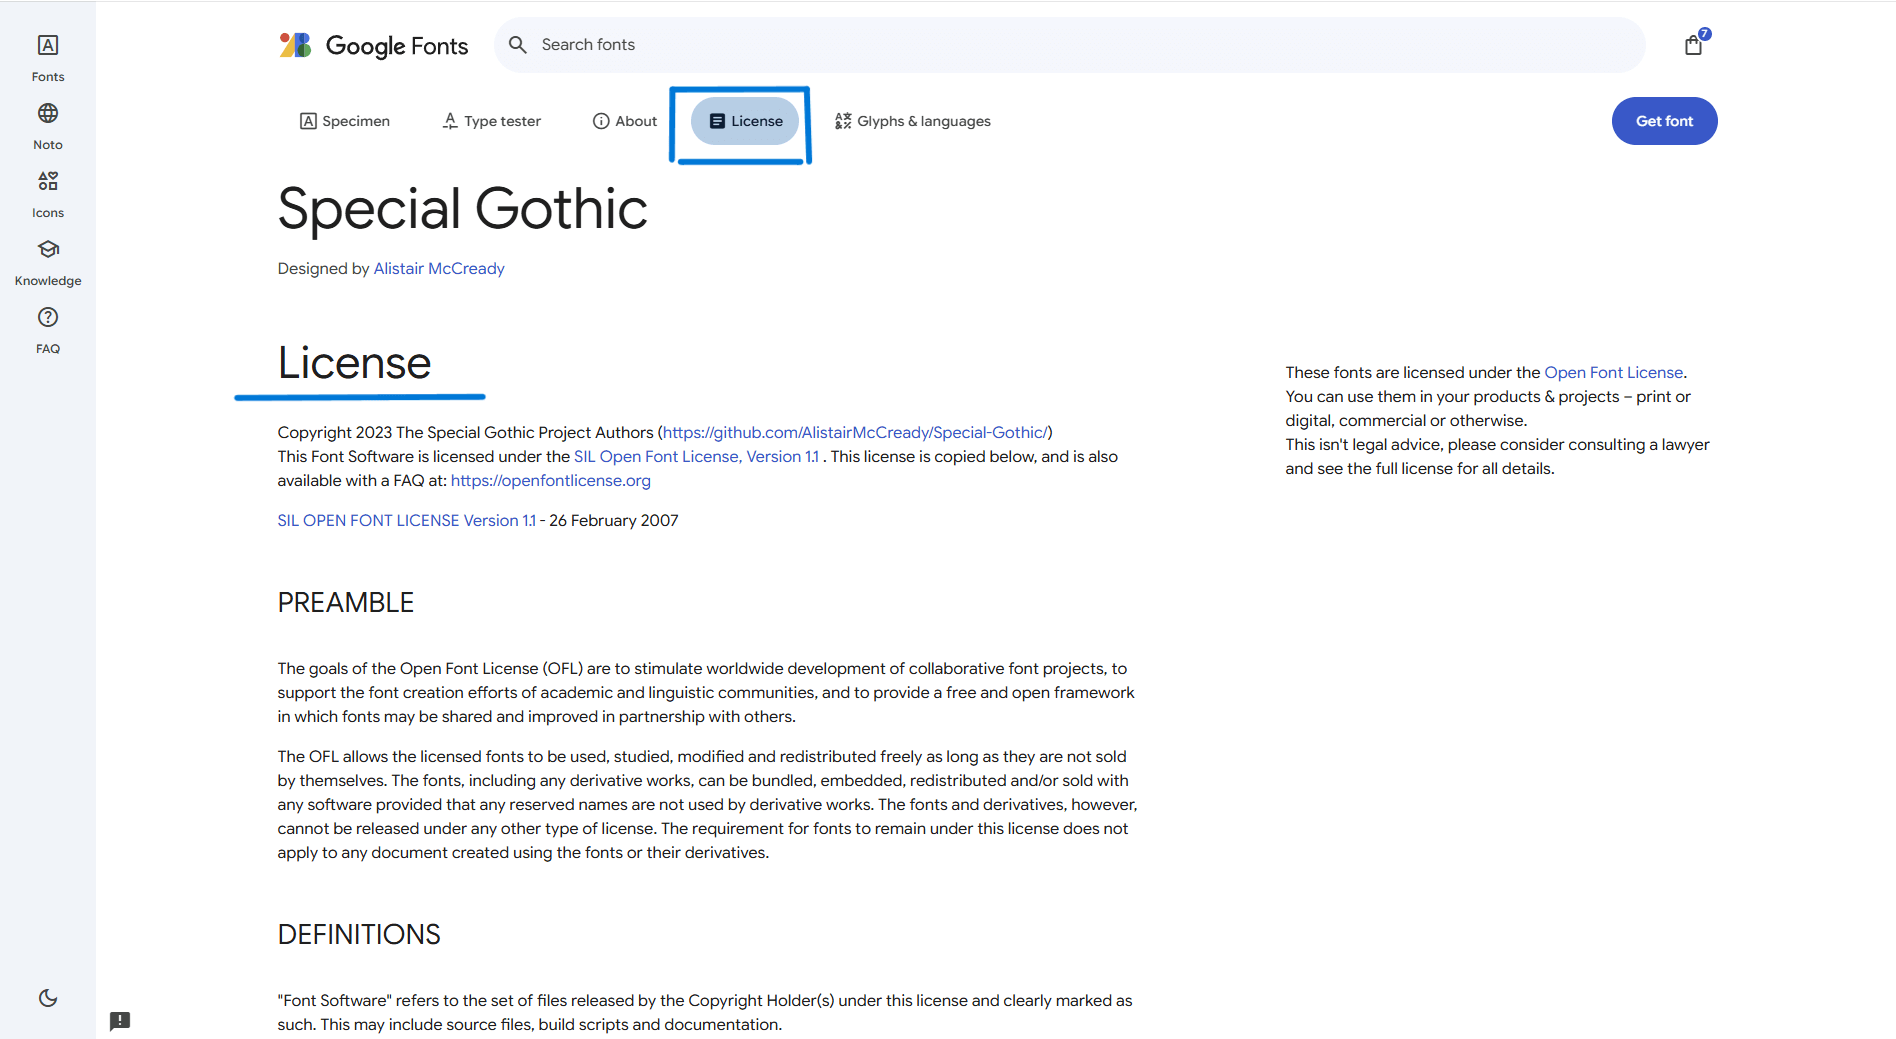The image size is (1896, 1039).
Task: Click the PREAMBLE heading
Action: pos(346,603)
